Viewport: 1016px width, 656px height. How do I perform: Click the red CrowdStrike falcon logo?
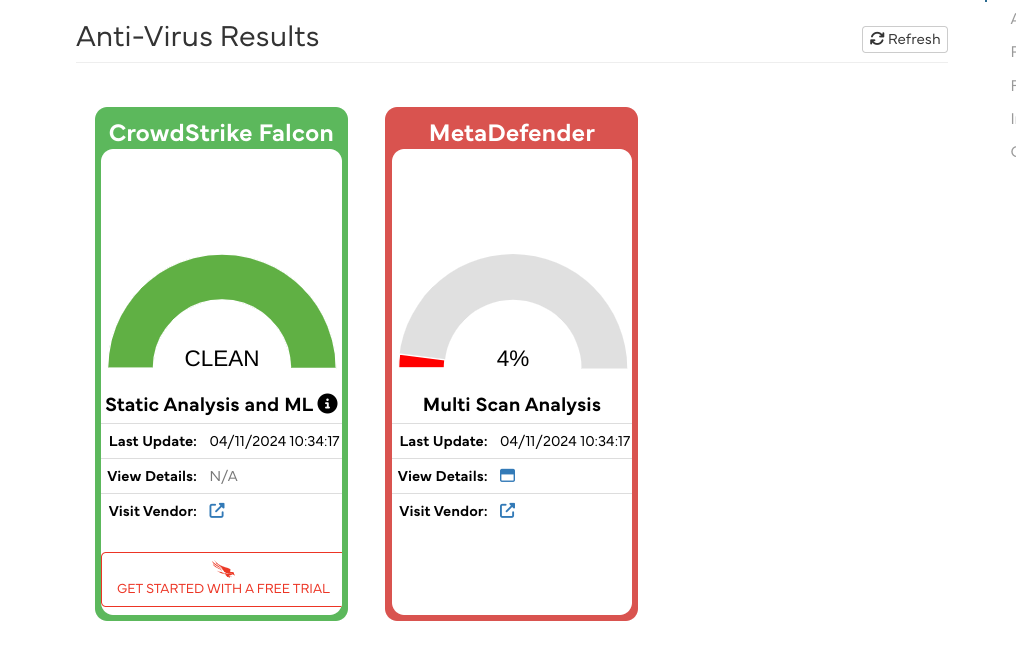point(223,569)
